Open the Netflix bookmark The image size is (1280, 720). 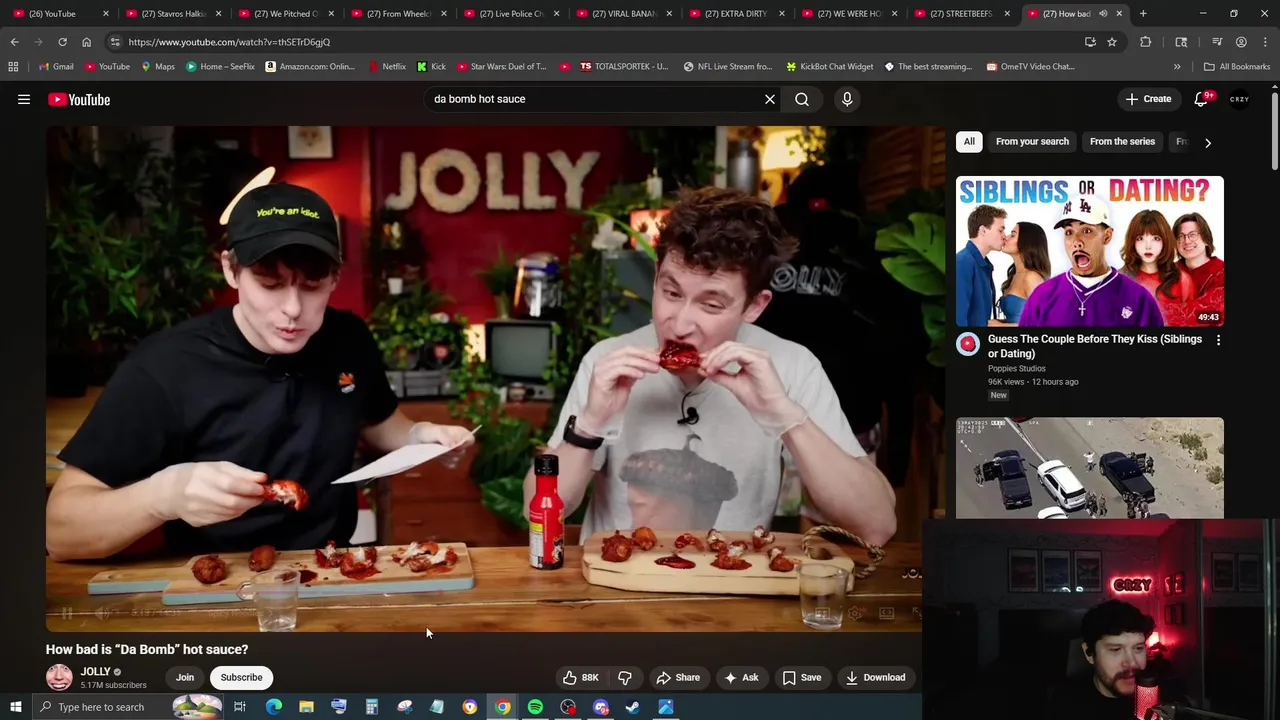point(387,66)
